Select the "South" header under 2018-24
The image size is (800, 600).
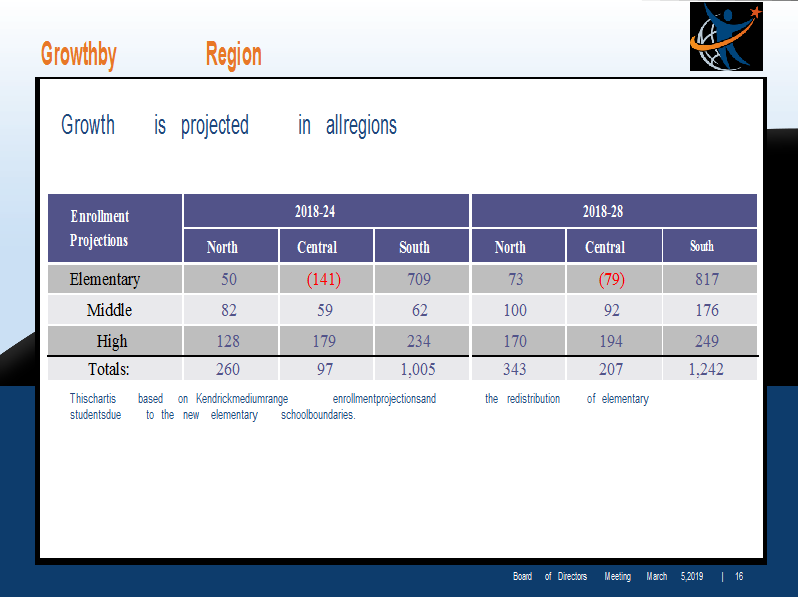[x=422, y=246]
